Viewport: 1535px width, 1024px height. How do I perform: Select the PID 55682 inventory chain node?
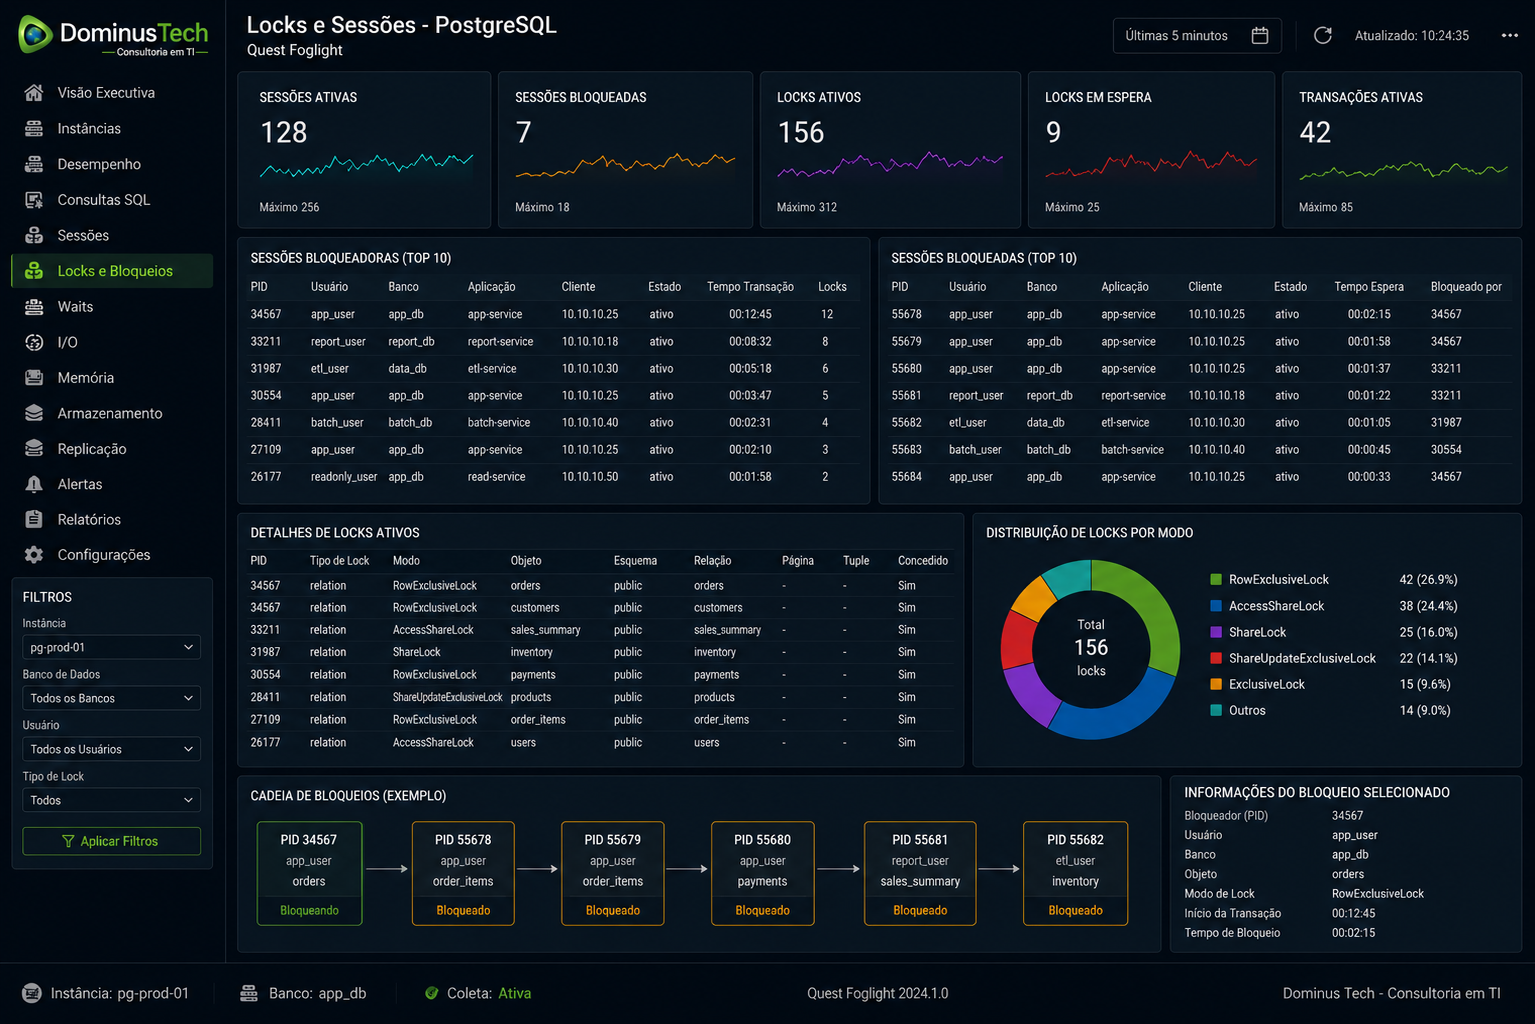tap(1075, 874)
